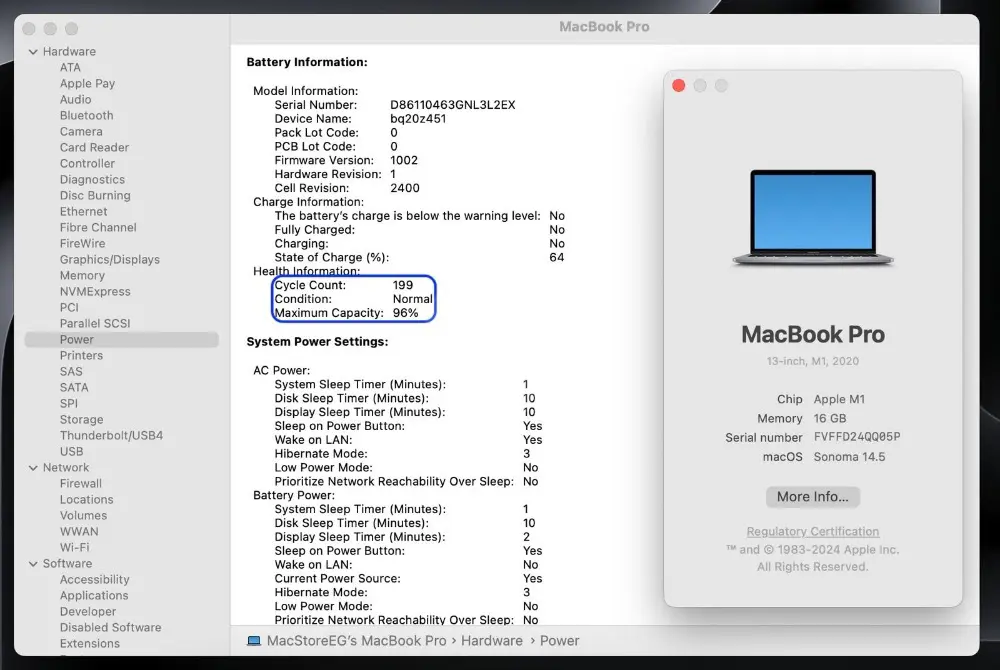Select PCI in the sidebar
Screen dimensions: 1000x670
click(69, 307)
